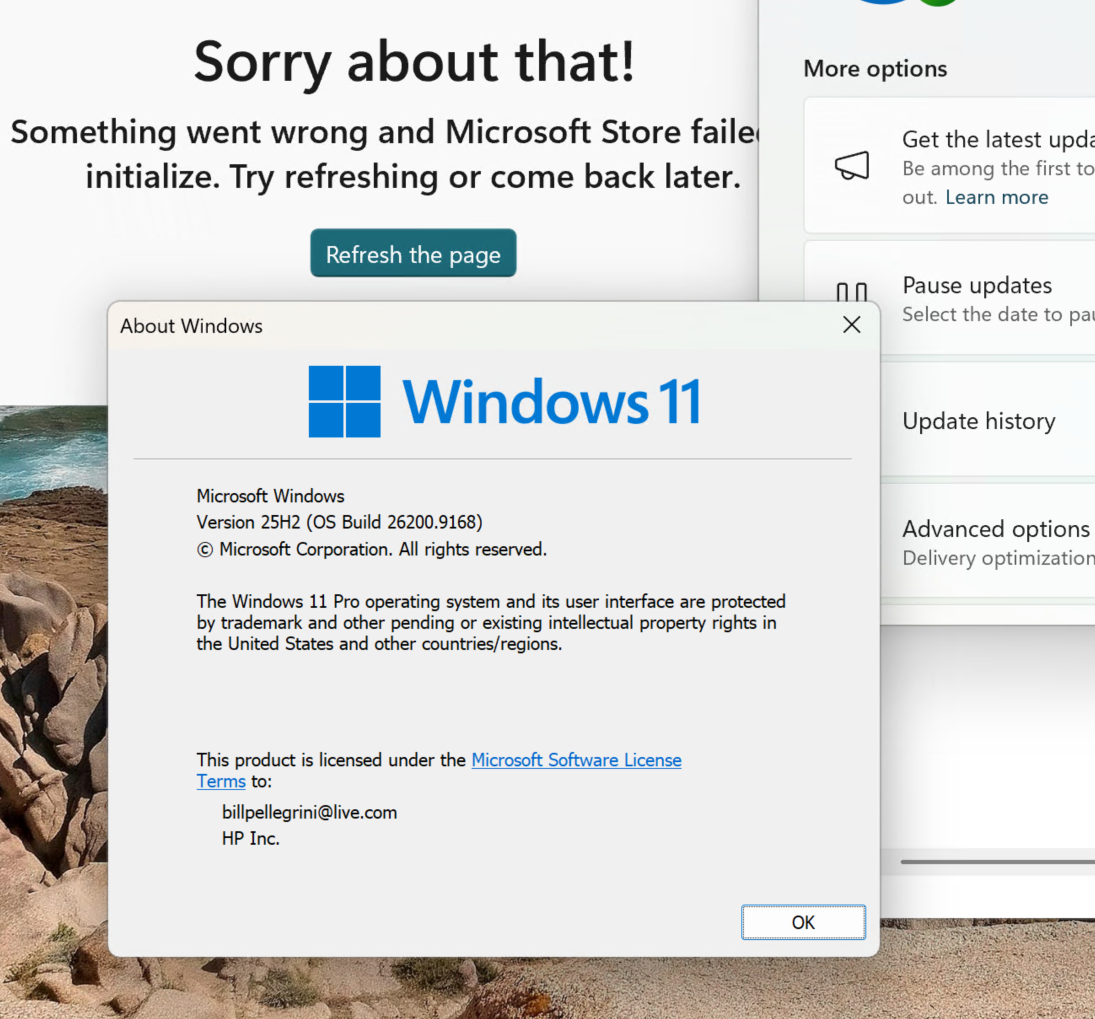The height and width of the screenshot is (1019, 1095).
Task: Click the About Windows title bar text
Action: click(x=191, y=326)
